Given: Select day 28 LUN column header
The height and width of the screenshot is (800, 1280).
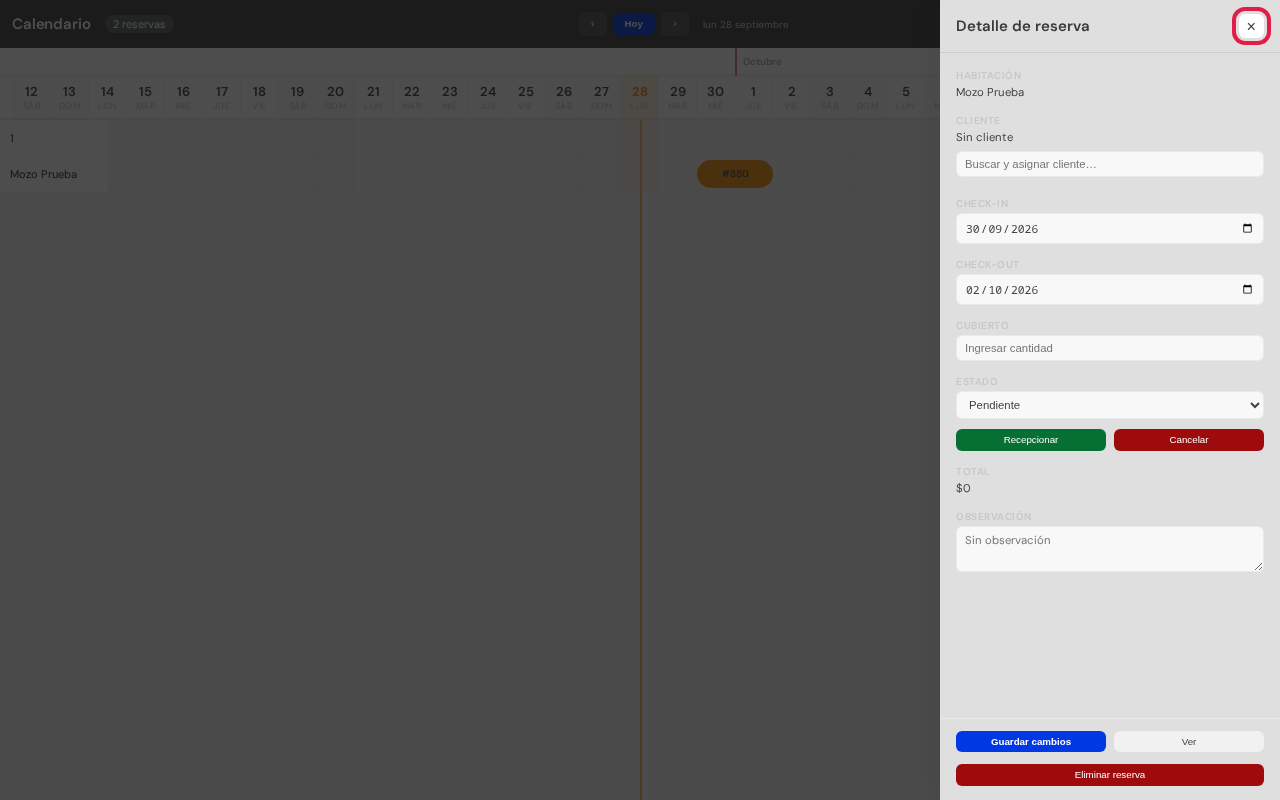Looking at the screenshot, I should (640, 98).
